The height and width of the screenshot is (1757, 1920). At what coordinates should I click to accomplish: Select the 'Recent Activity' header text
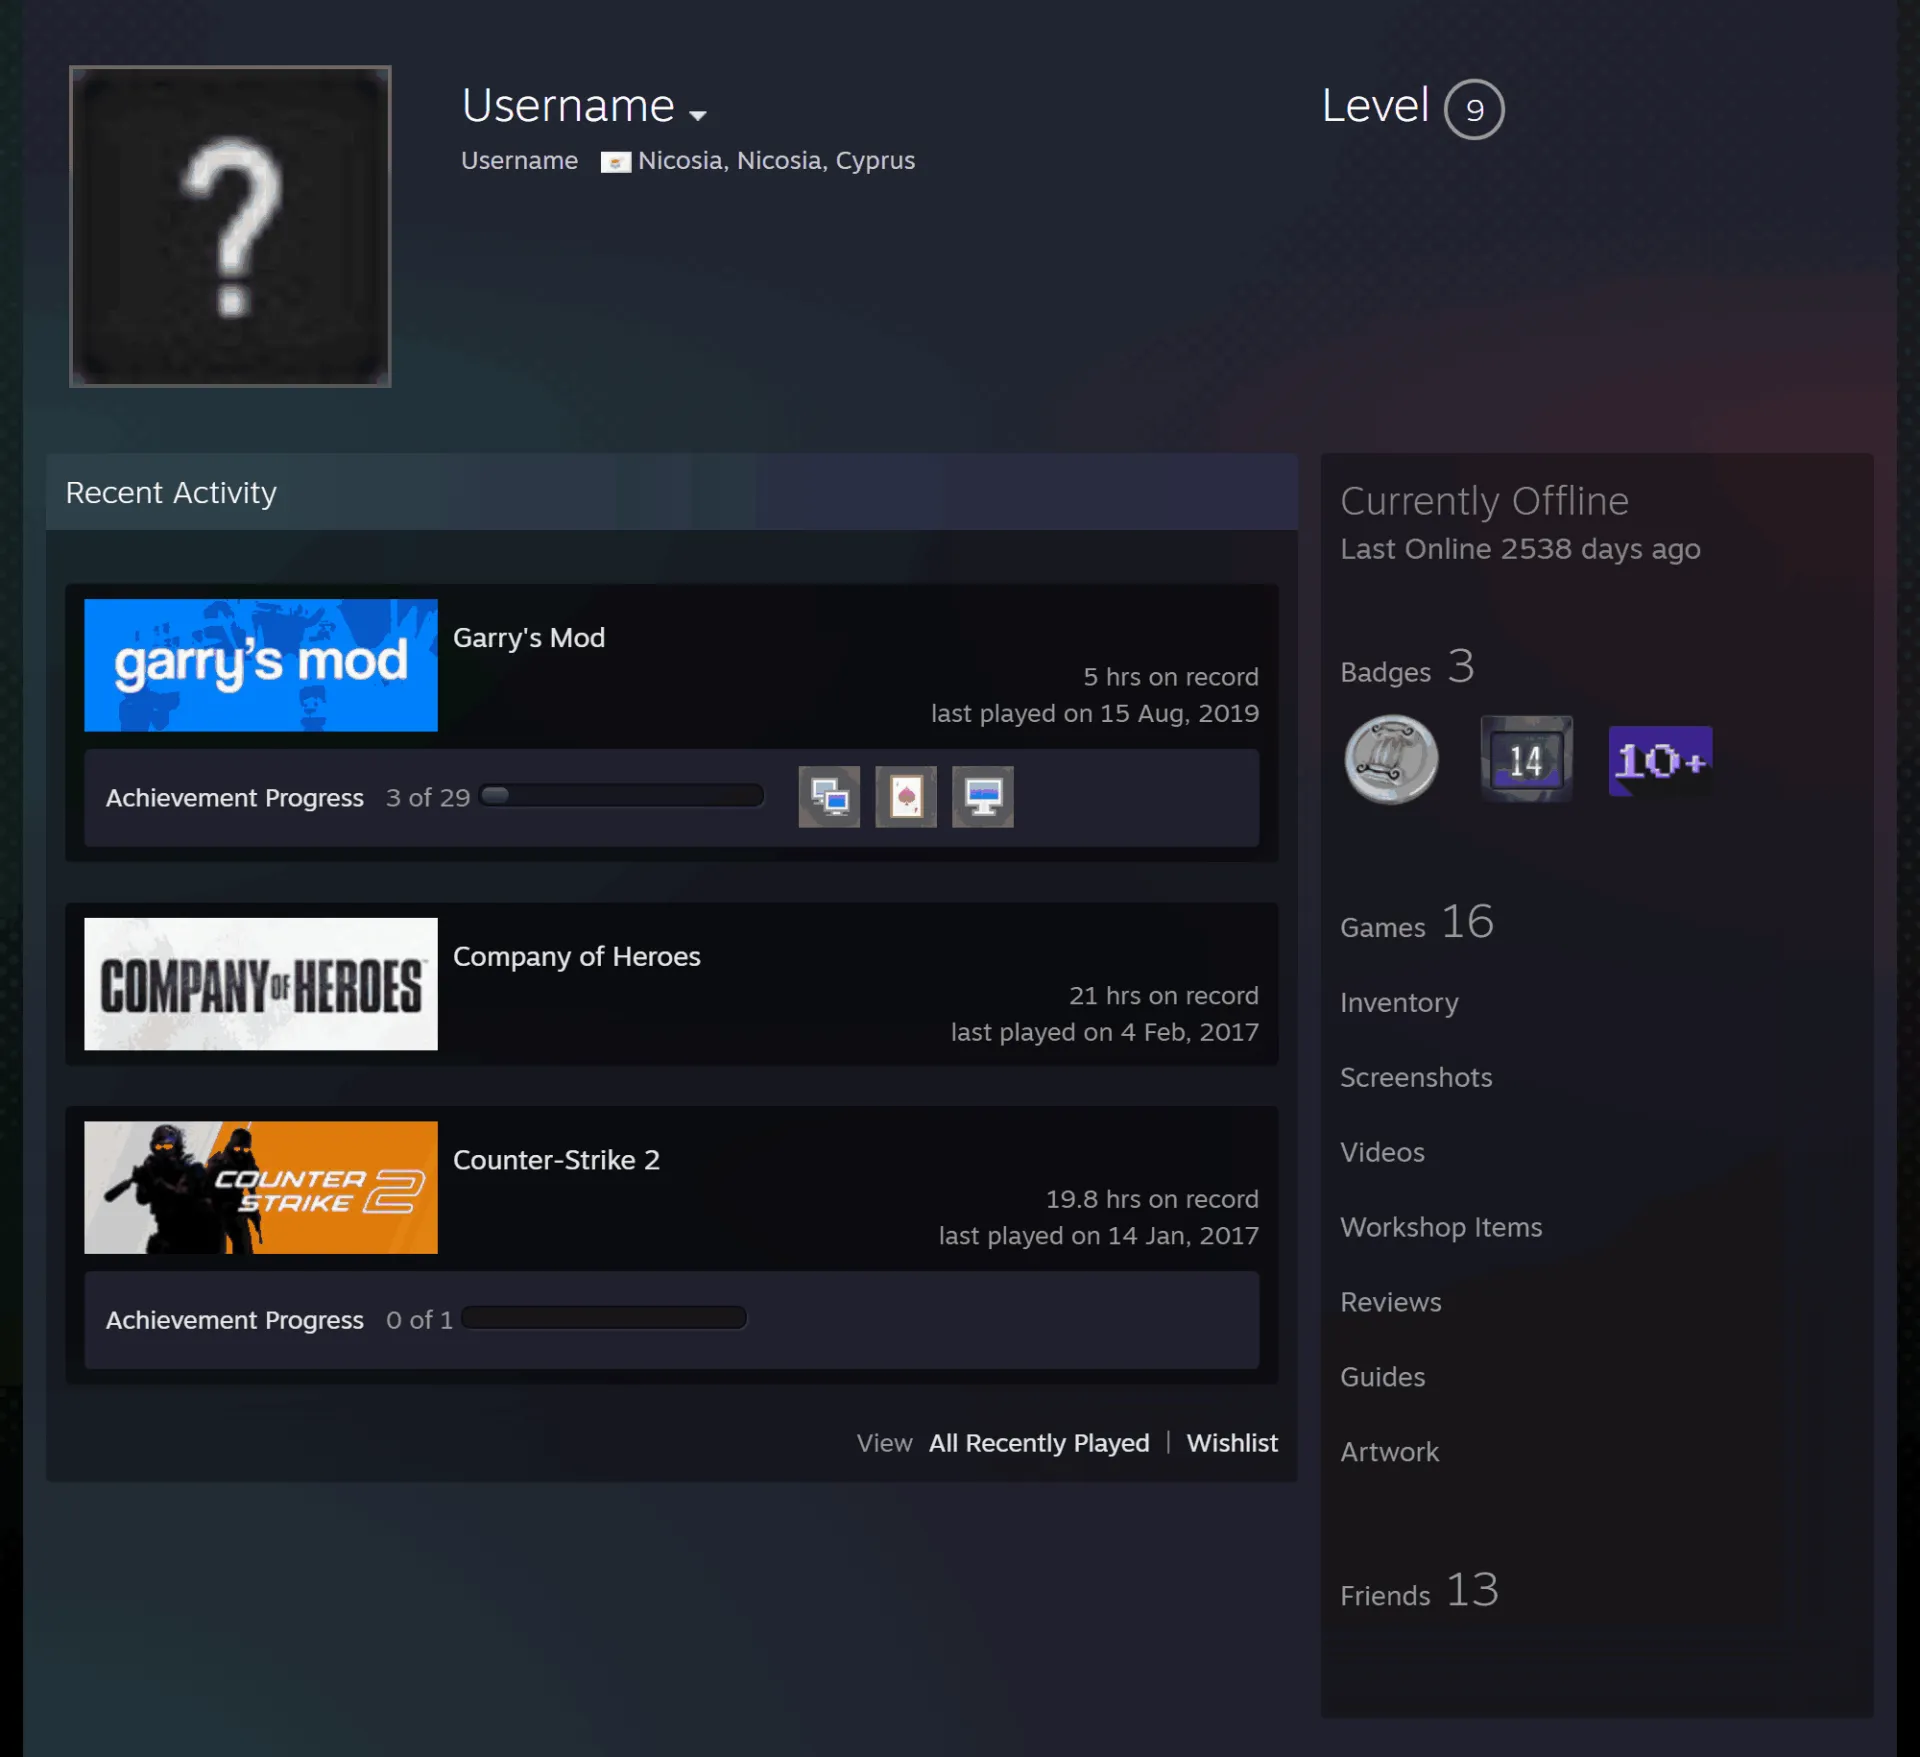171,493
